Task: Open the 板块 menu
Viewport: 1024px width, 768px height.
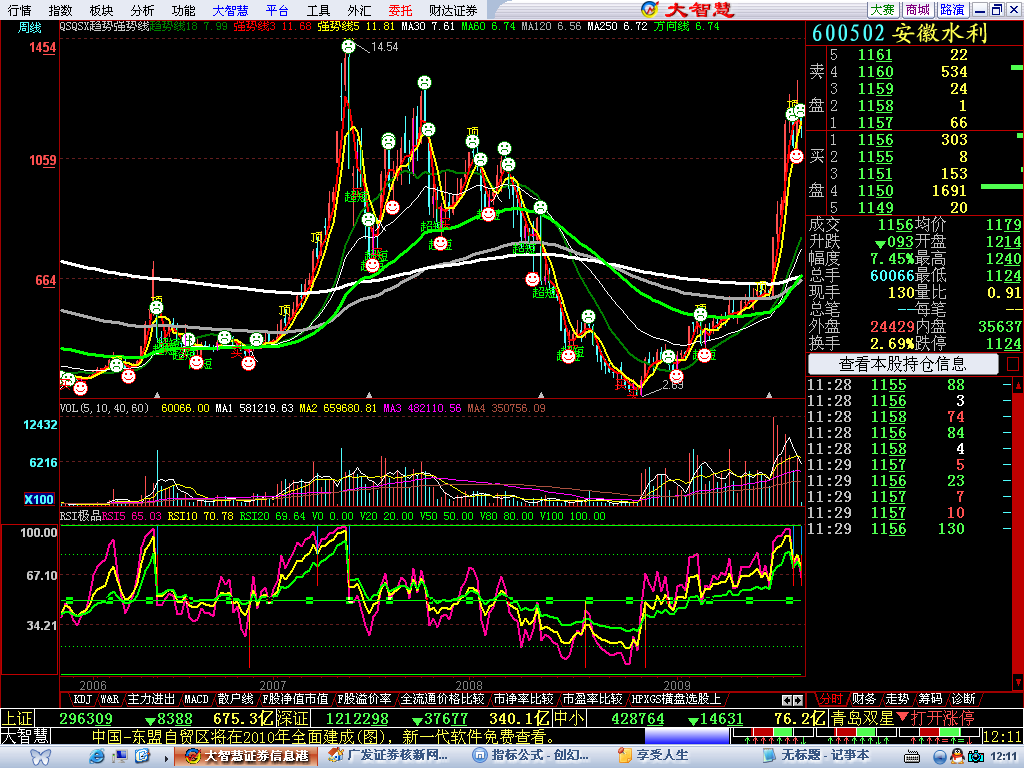Action: pos(101,10)
